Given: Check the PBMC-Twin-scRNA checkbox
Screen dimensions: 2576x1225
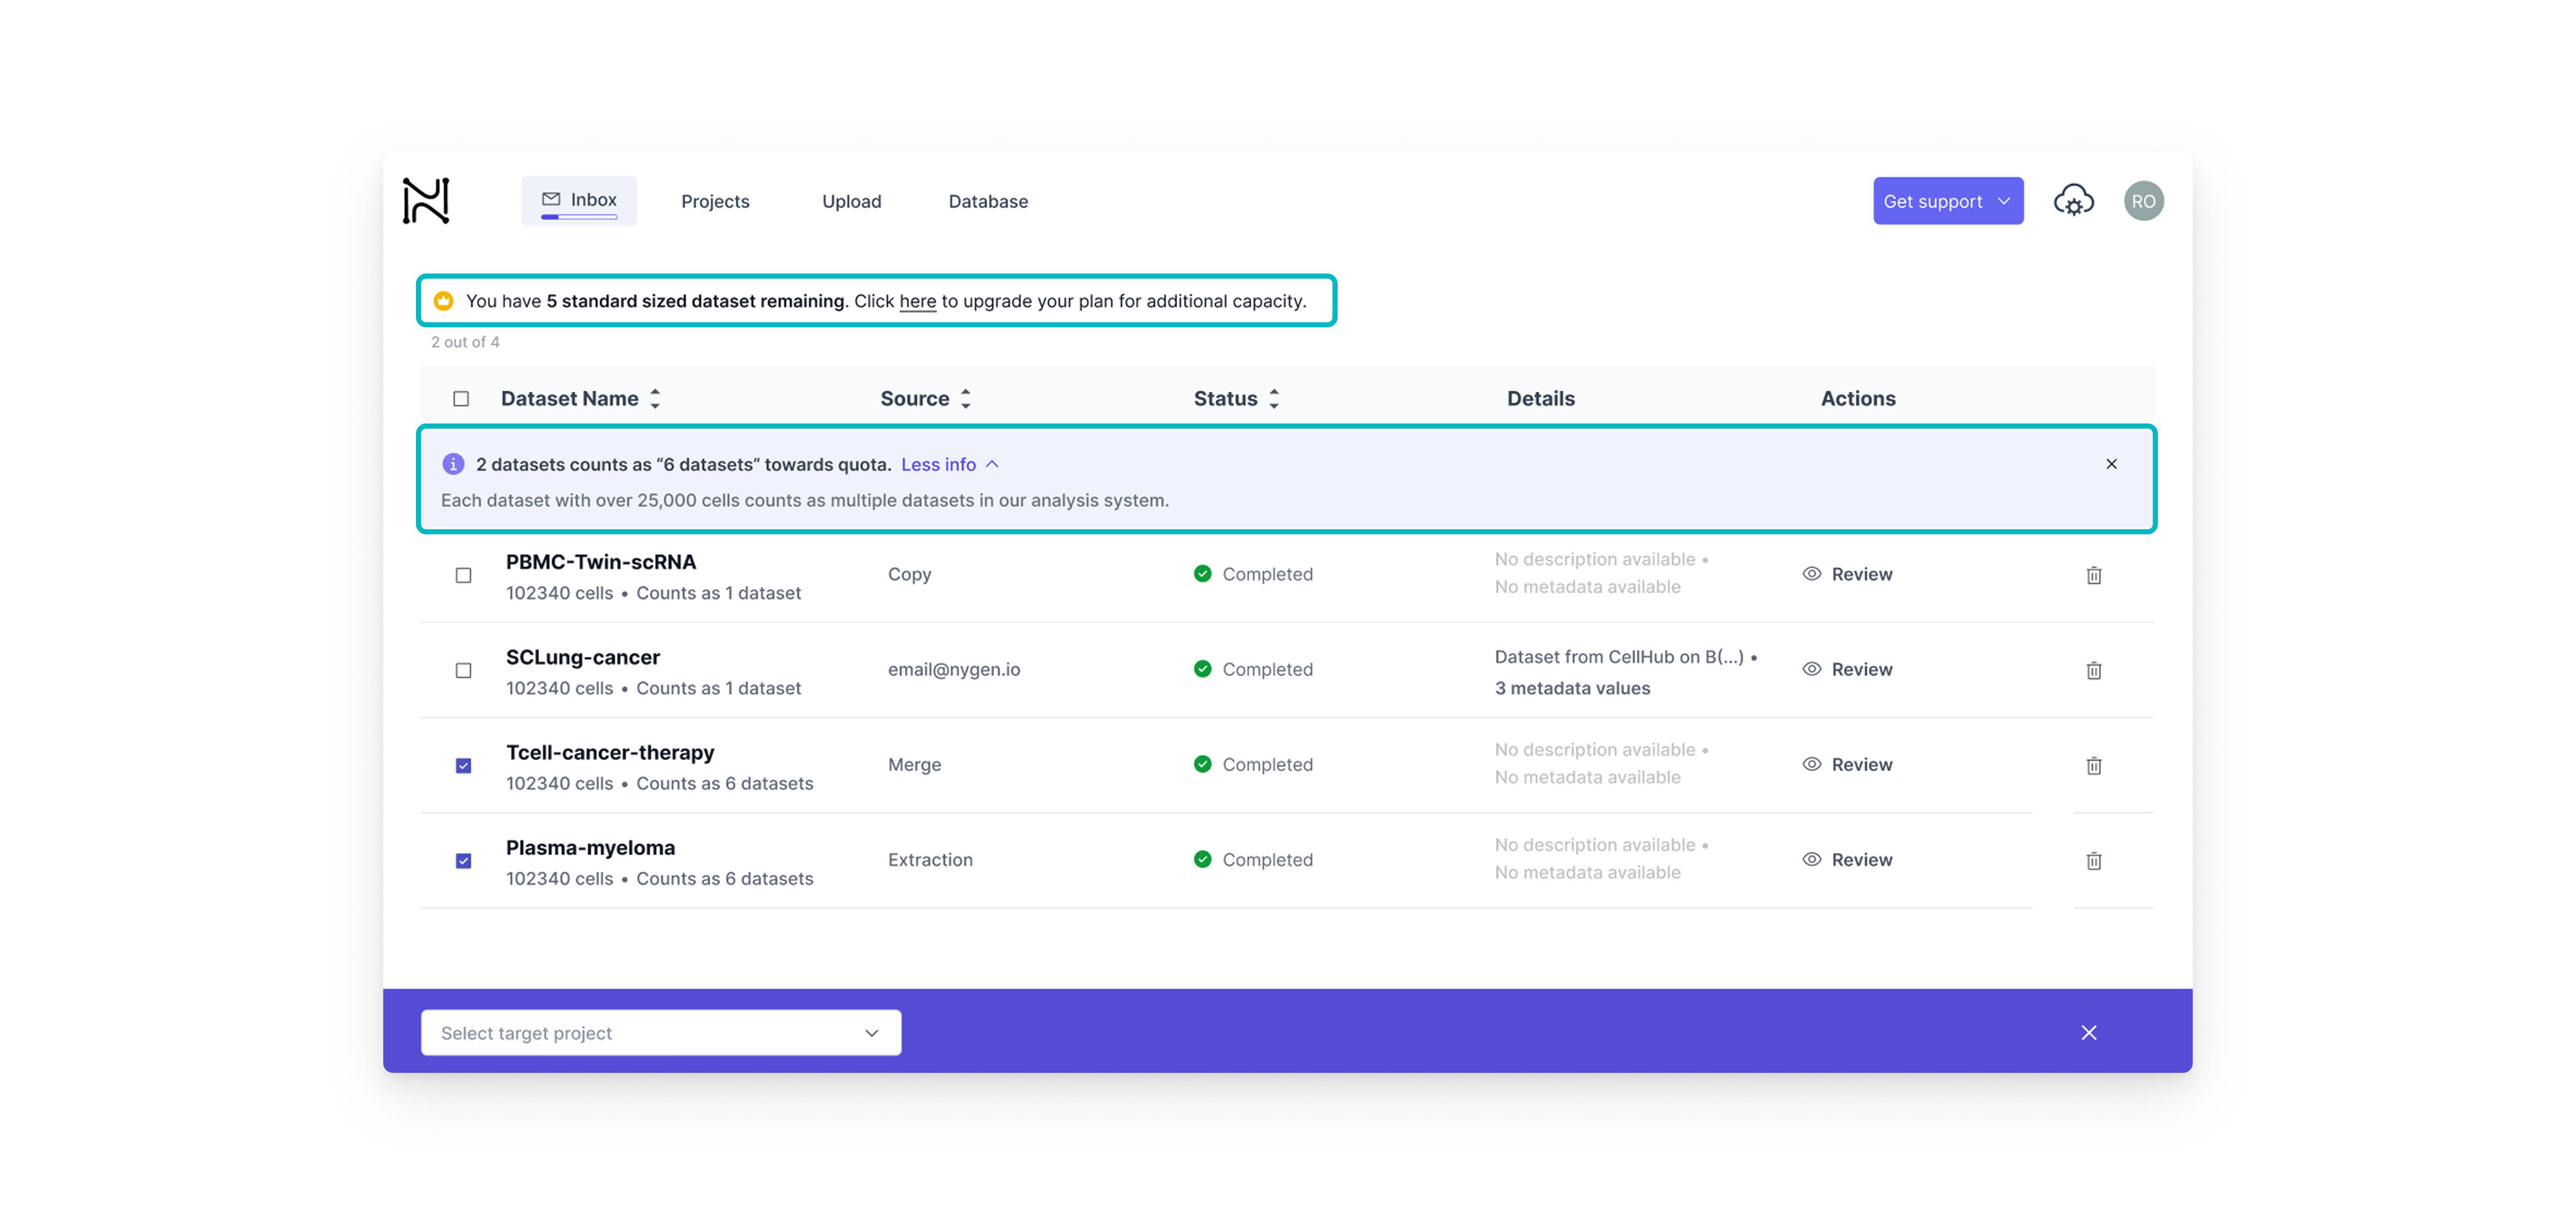Looking at the screenshot, I should pyautogui.click(x=463, y=575).
